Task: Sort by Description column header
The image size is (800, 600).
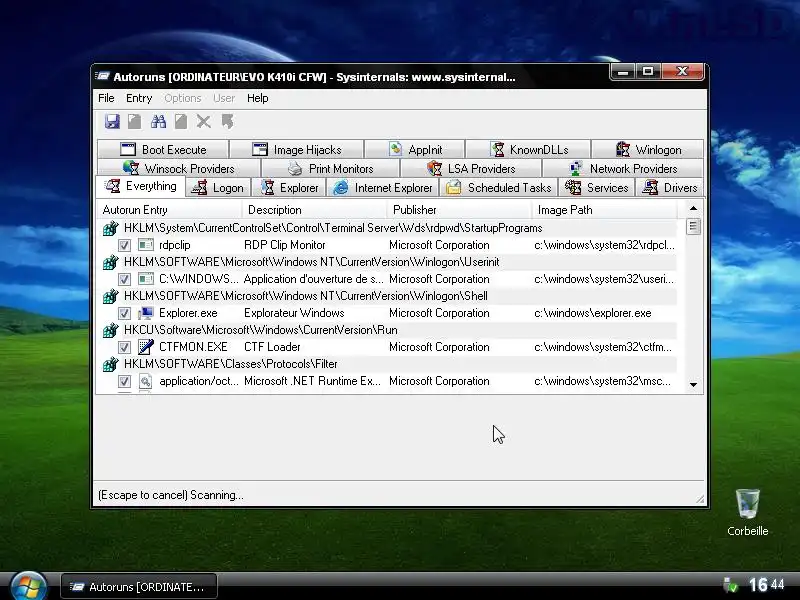Action: click(x=314, y=210)
